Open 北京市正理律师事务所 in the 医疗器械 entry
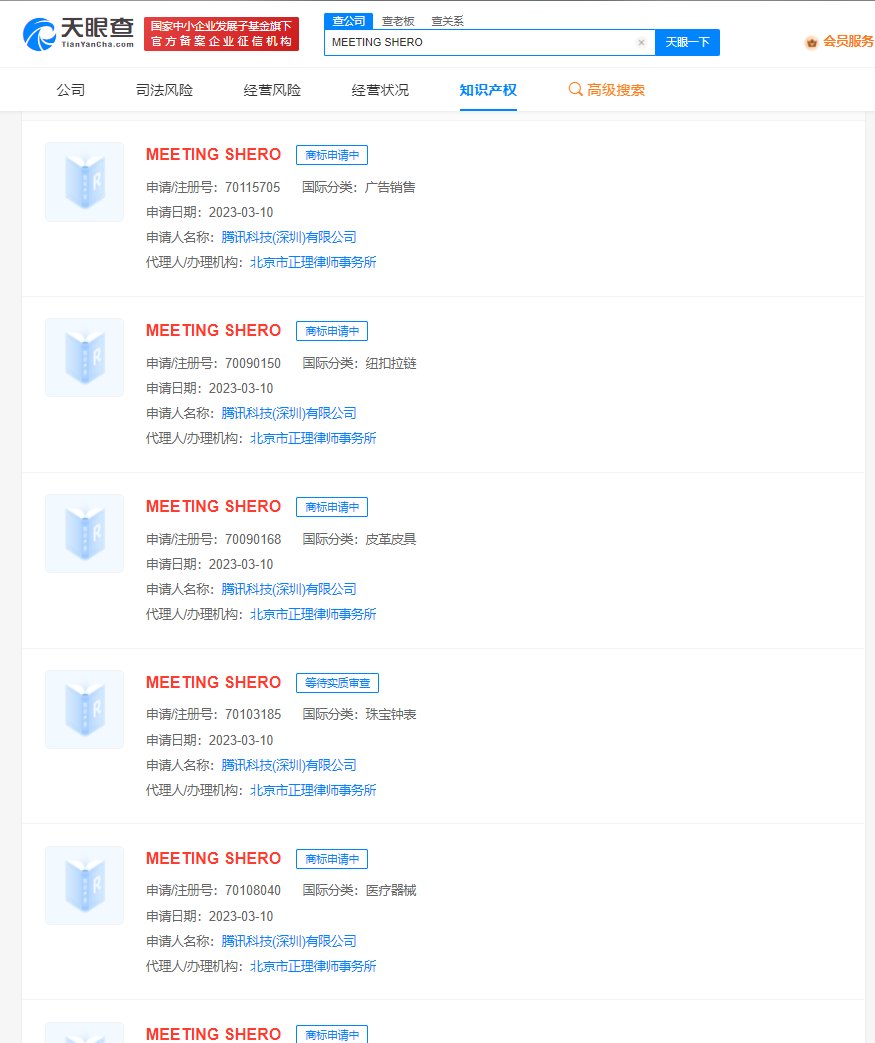 [313, 967]
